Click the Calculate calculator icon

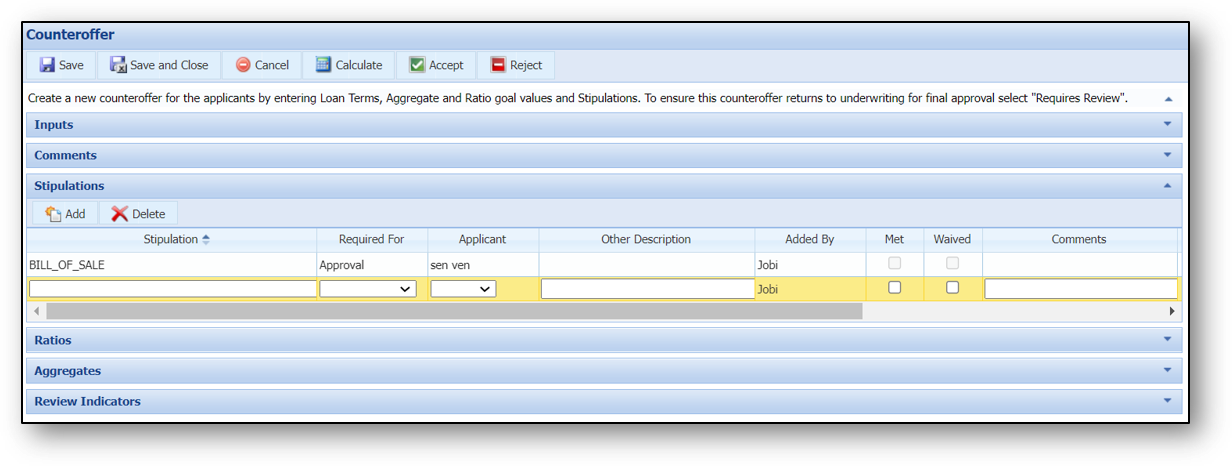tap(323, 65)
